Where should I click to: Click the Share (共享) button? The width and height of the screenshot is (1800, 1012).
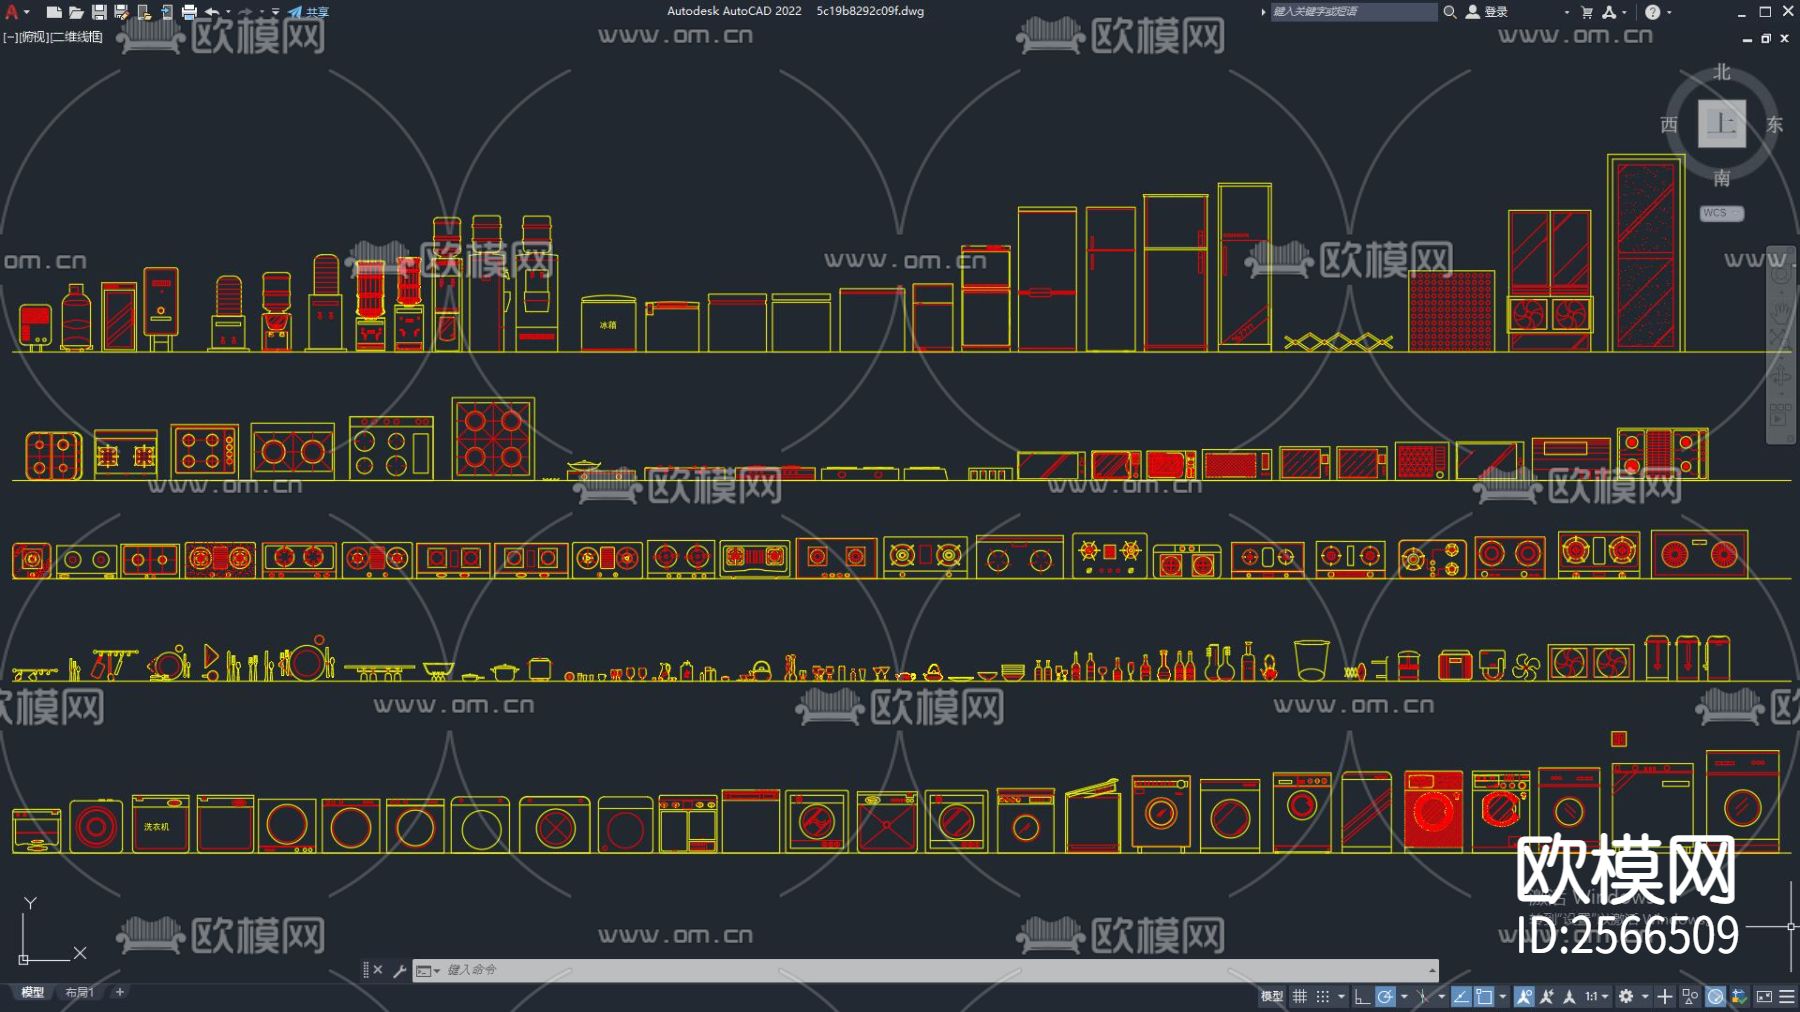click(309, 12)
